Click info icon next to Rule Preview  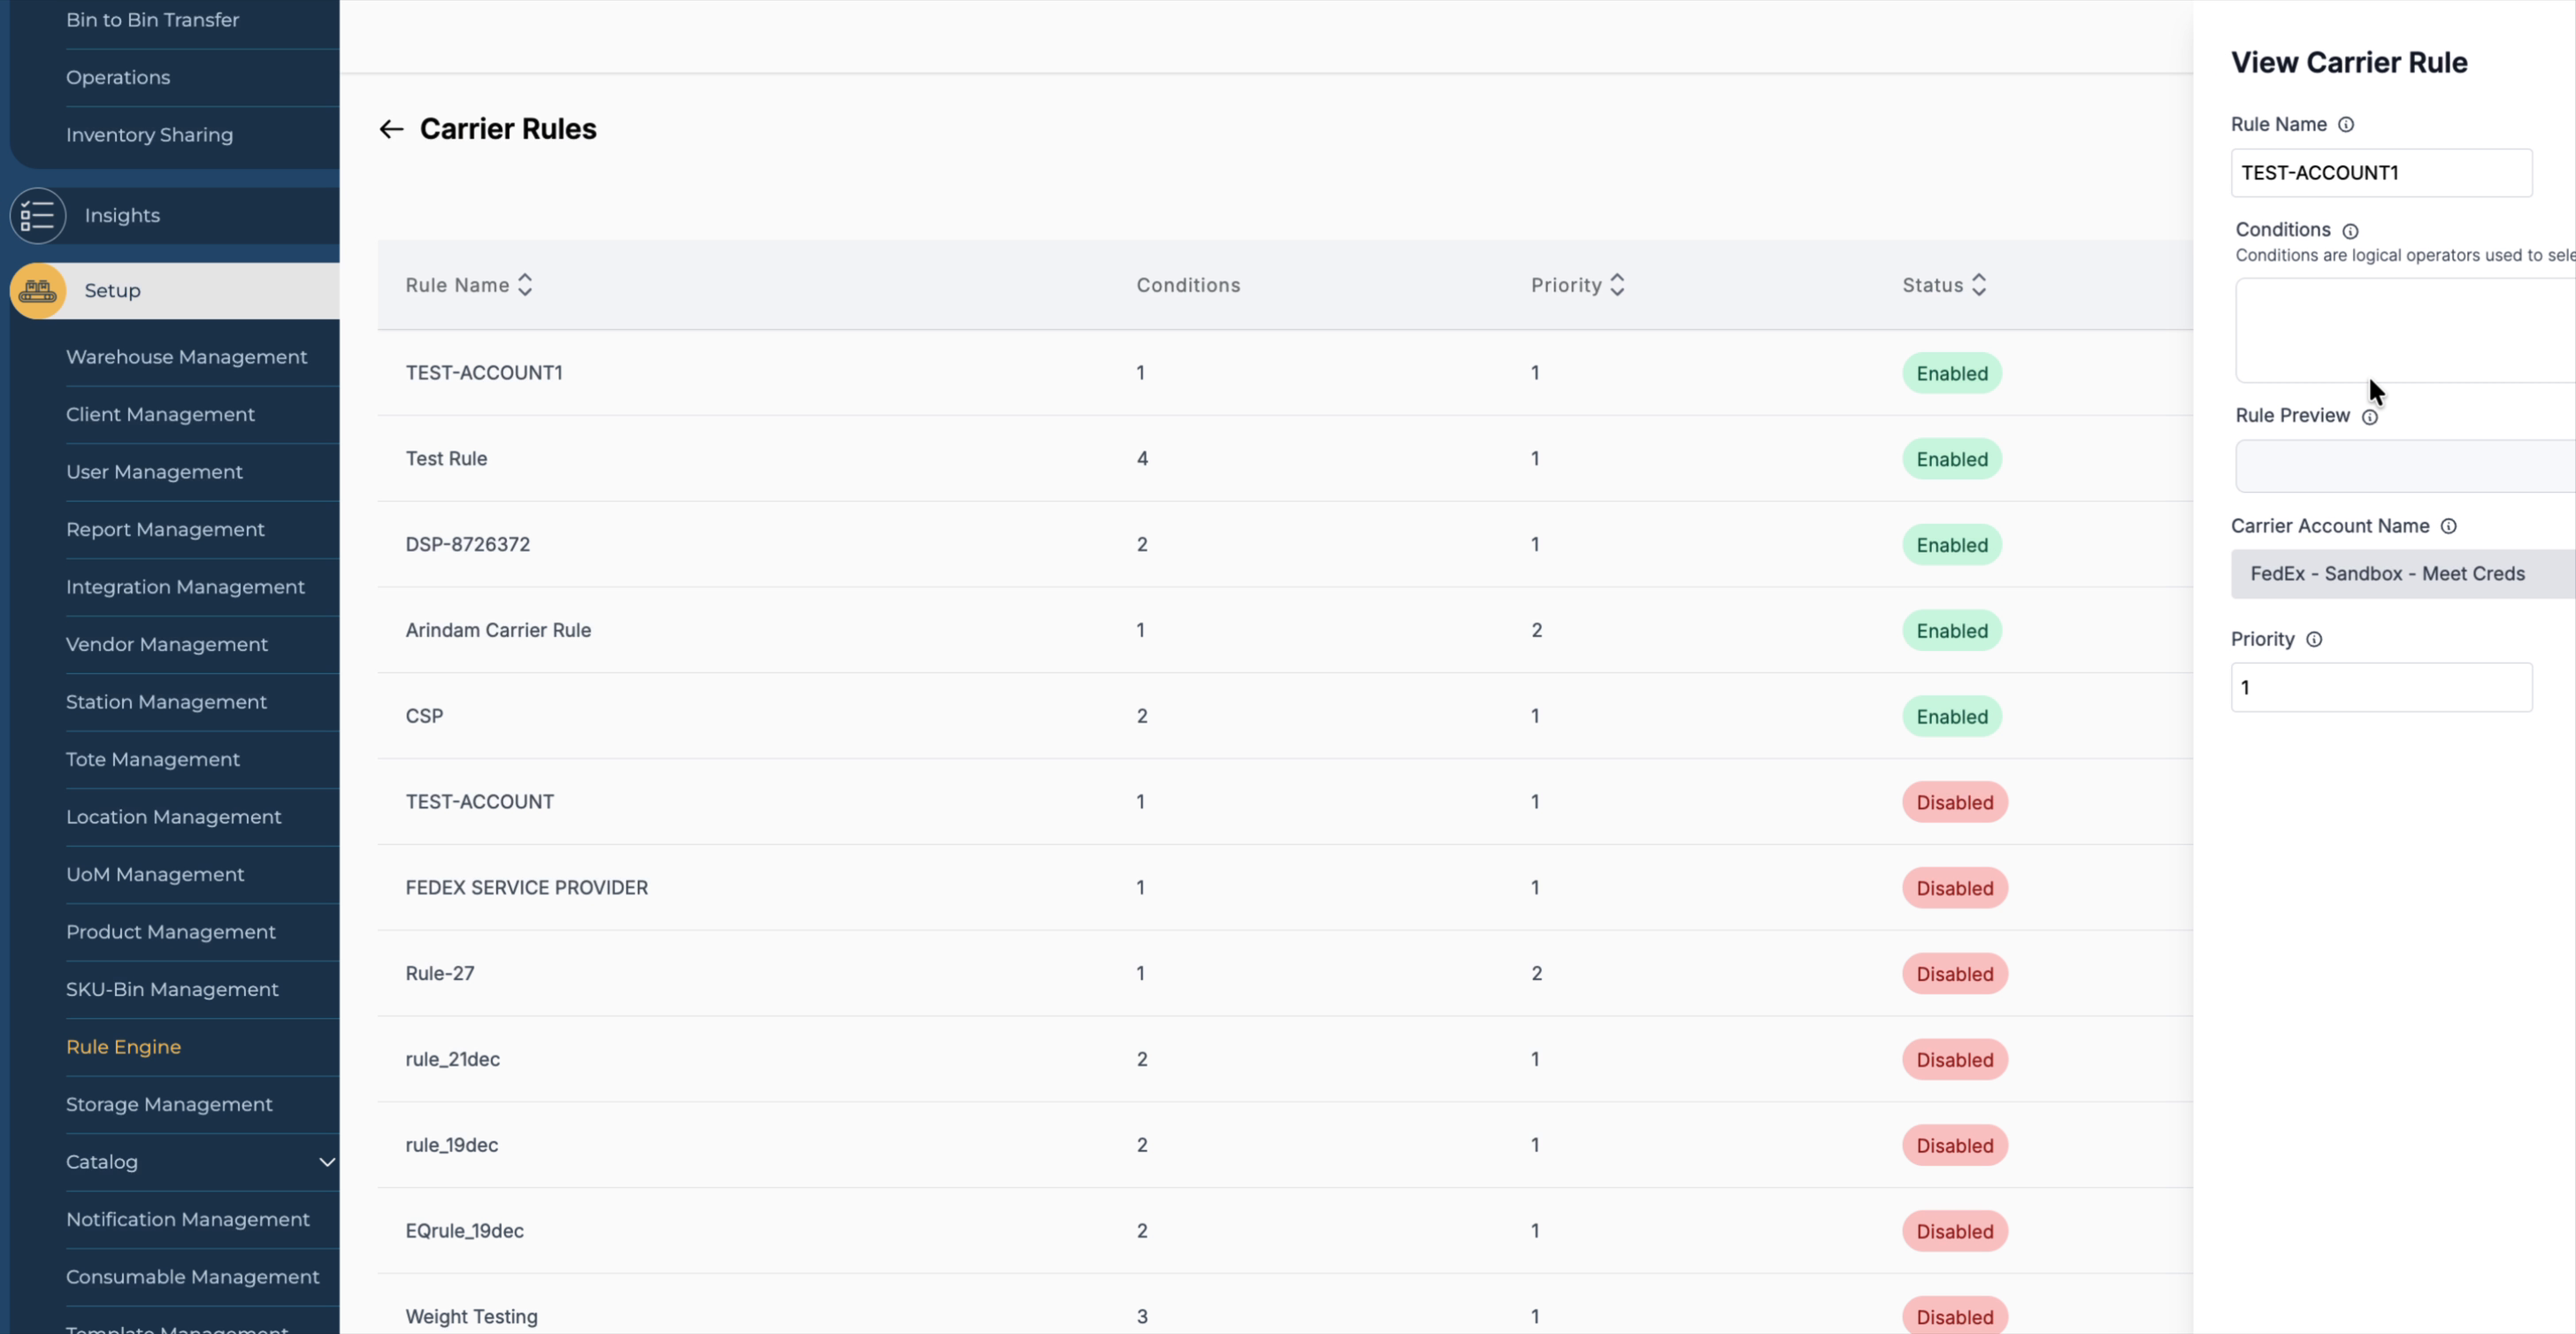[x=2370, y=417]
